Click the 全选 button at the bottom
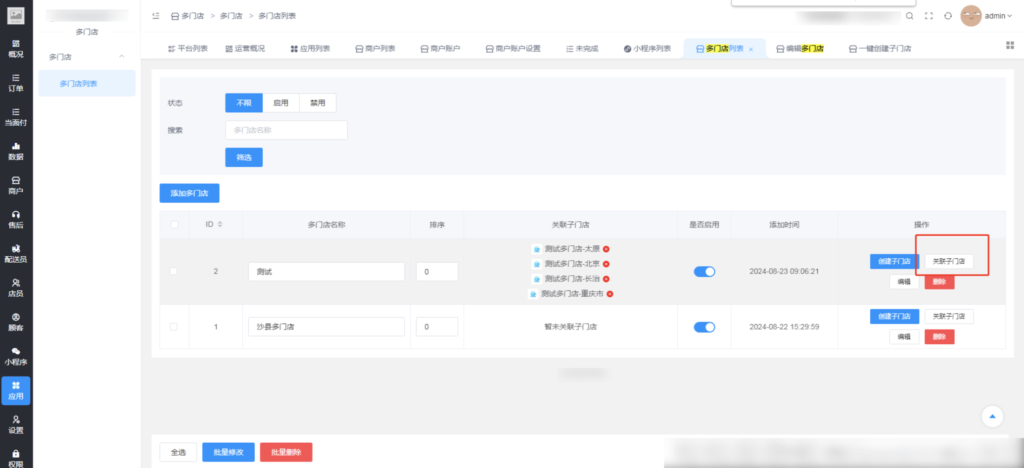Image resolution: width=1024 pixels, height=468 pixels. tap(178, 452)
